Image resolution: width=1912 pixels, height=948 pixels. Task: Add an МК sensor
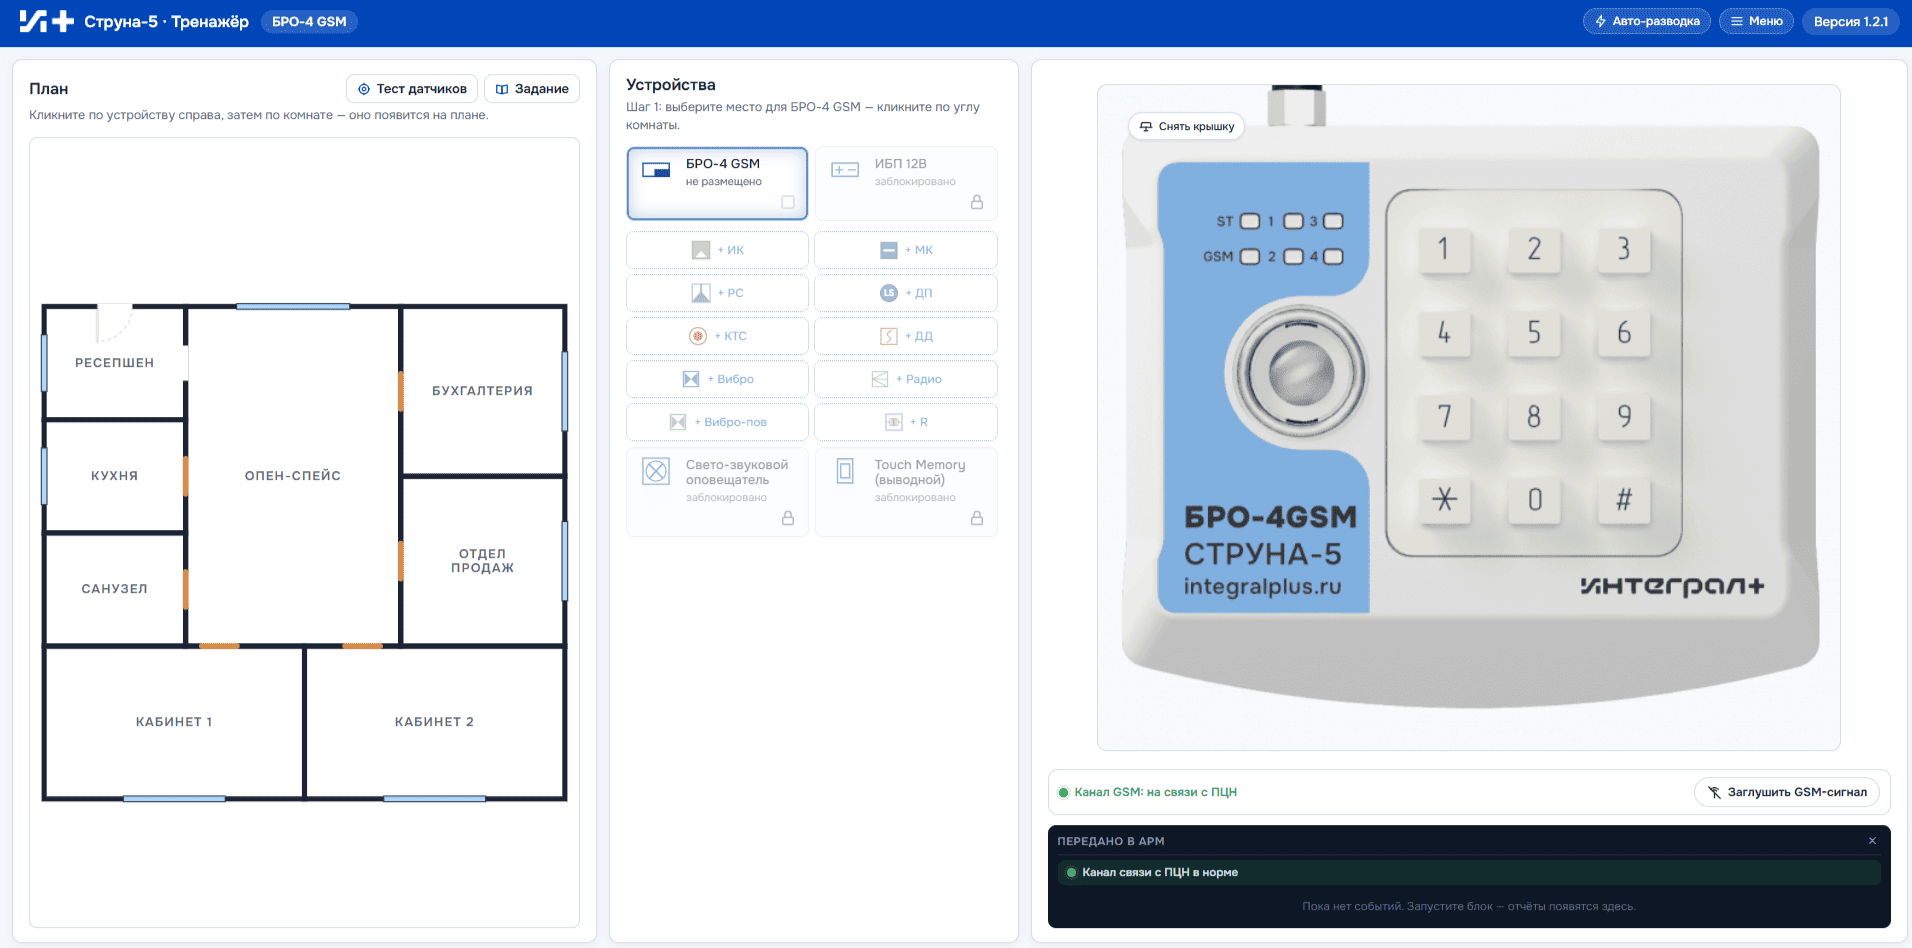pyautogui.click(x=906, y=250)
